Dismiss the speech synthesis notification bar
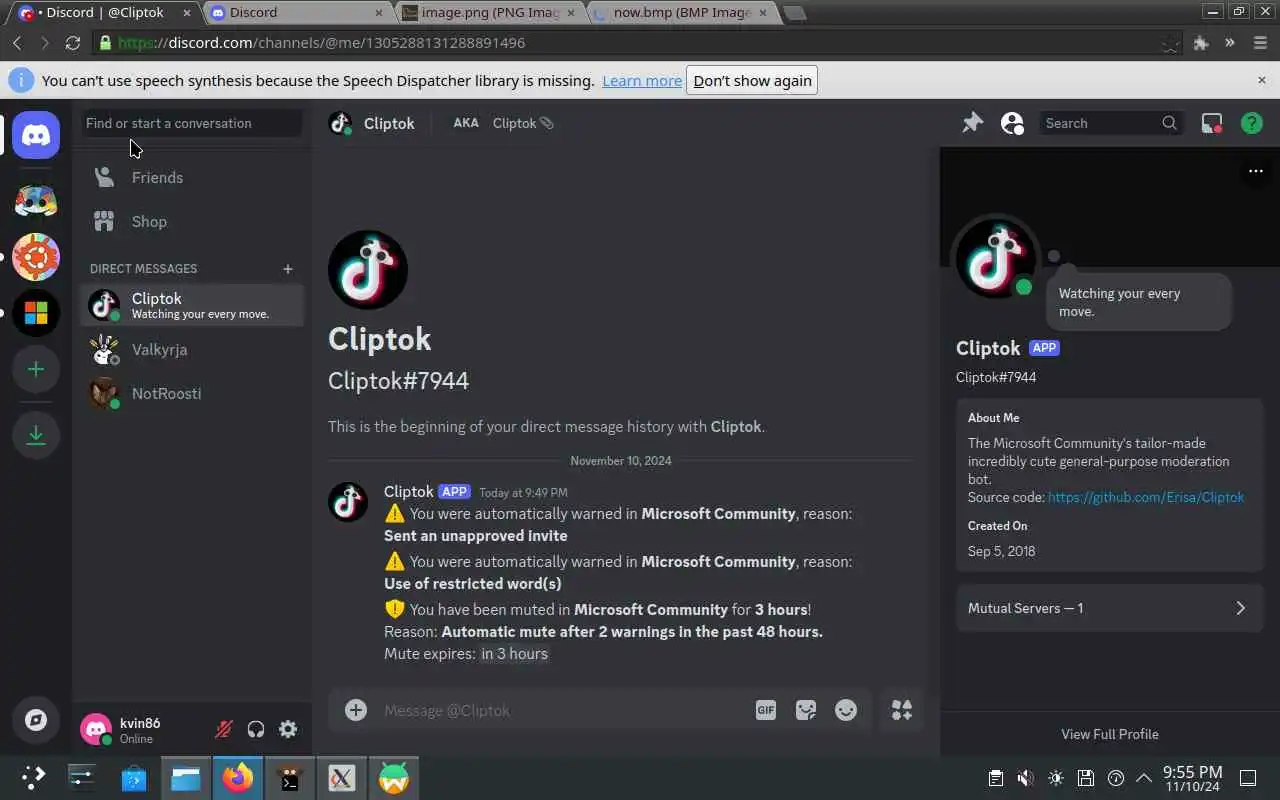The image size is (1280, 800). click(x=1261, y=80)
